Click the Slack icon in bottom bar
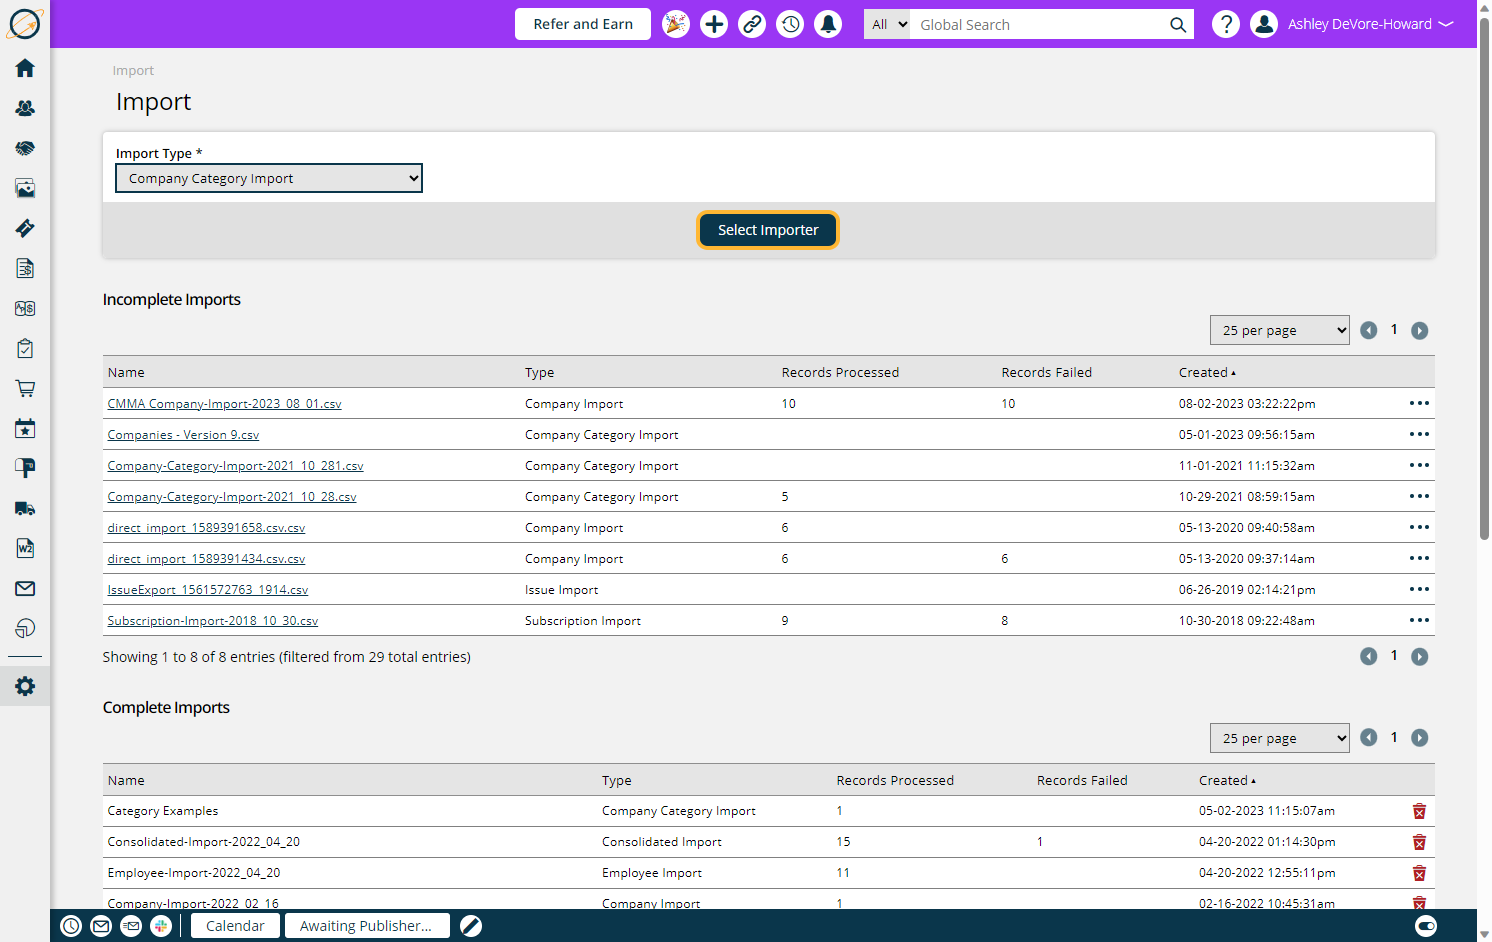 coord(161,926)
